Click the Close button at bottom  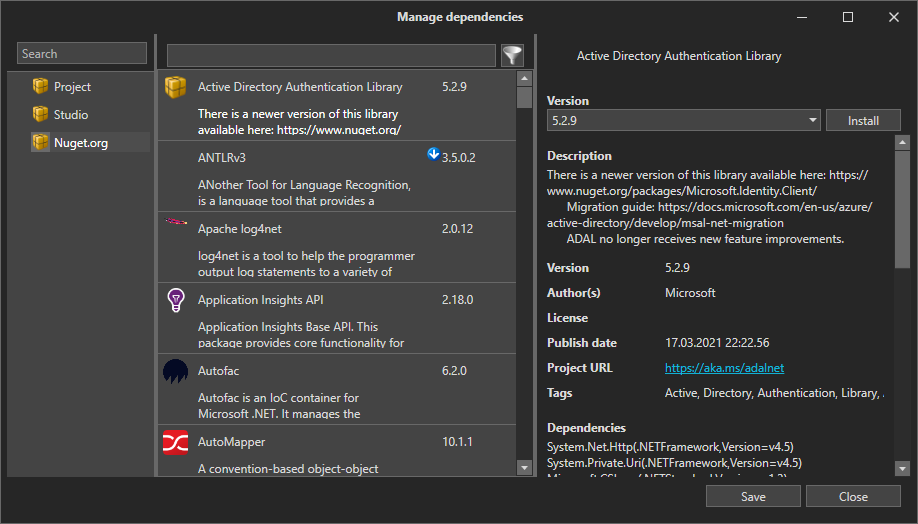coord(853,496)
